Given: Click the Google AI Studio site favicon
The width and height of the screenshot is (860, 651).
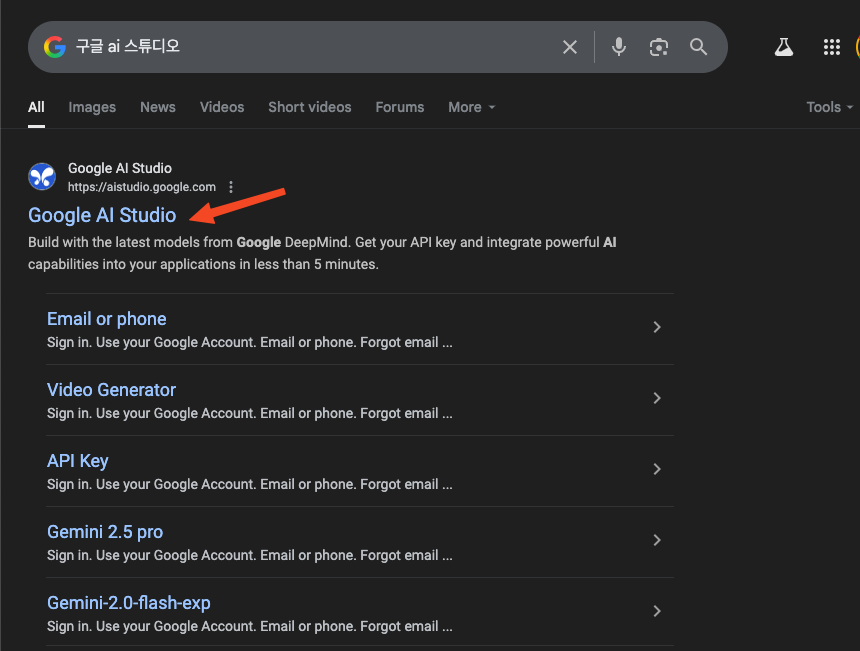Looking at the screenshot, I should coord(42,177).
